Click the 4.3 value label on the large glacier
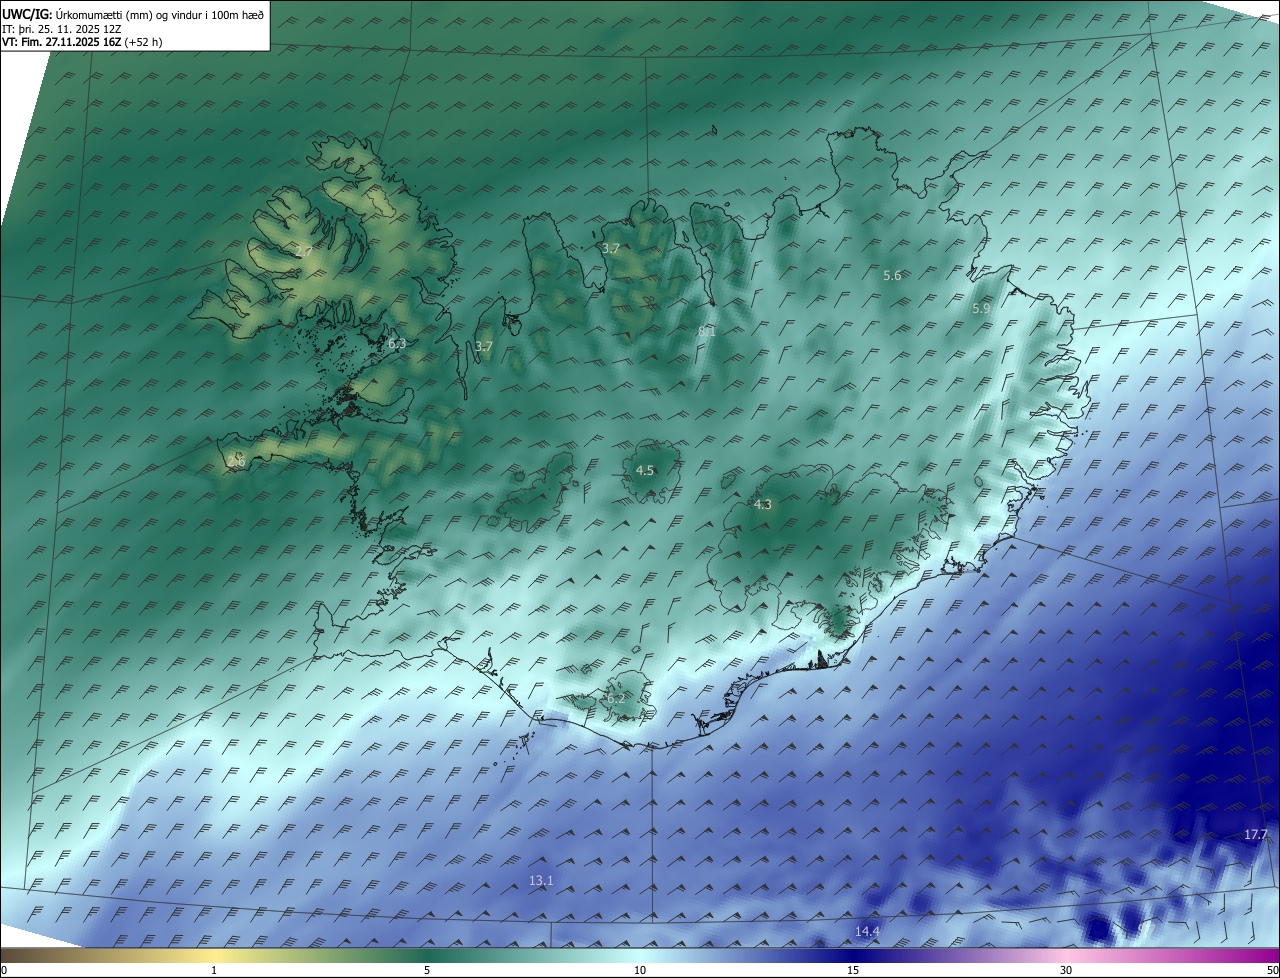 click(x=763, y=505)
